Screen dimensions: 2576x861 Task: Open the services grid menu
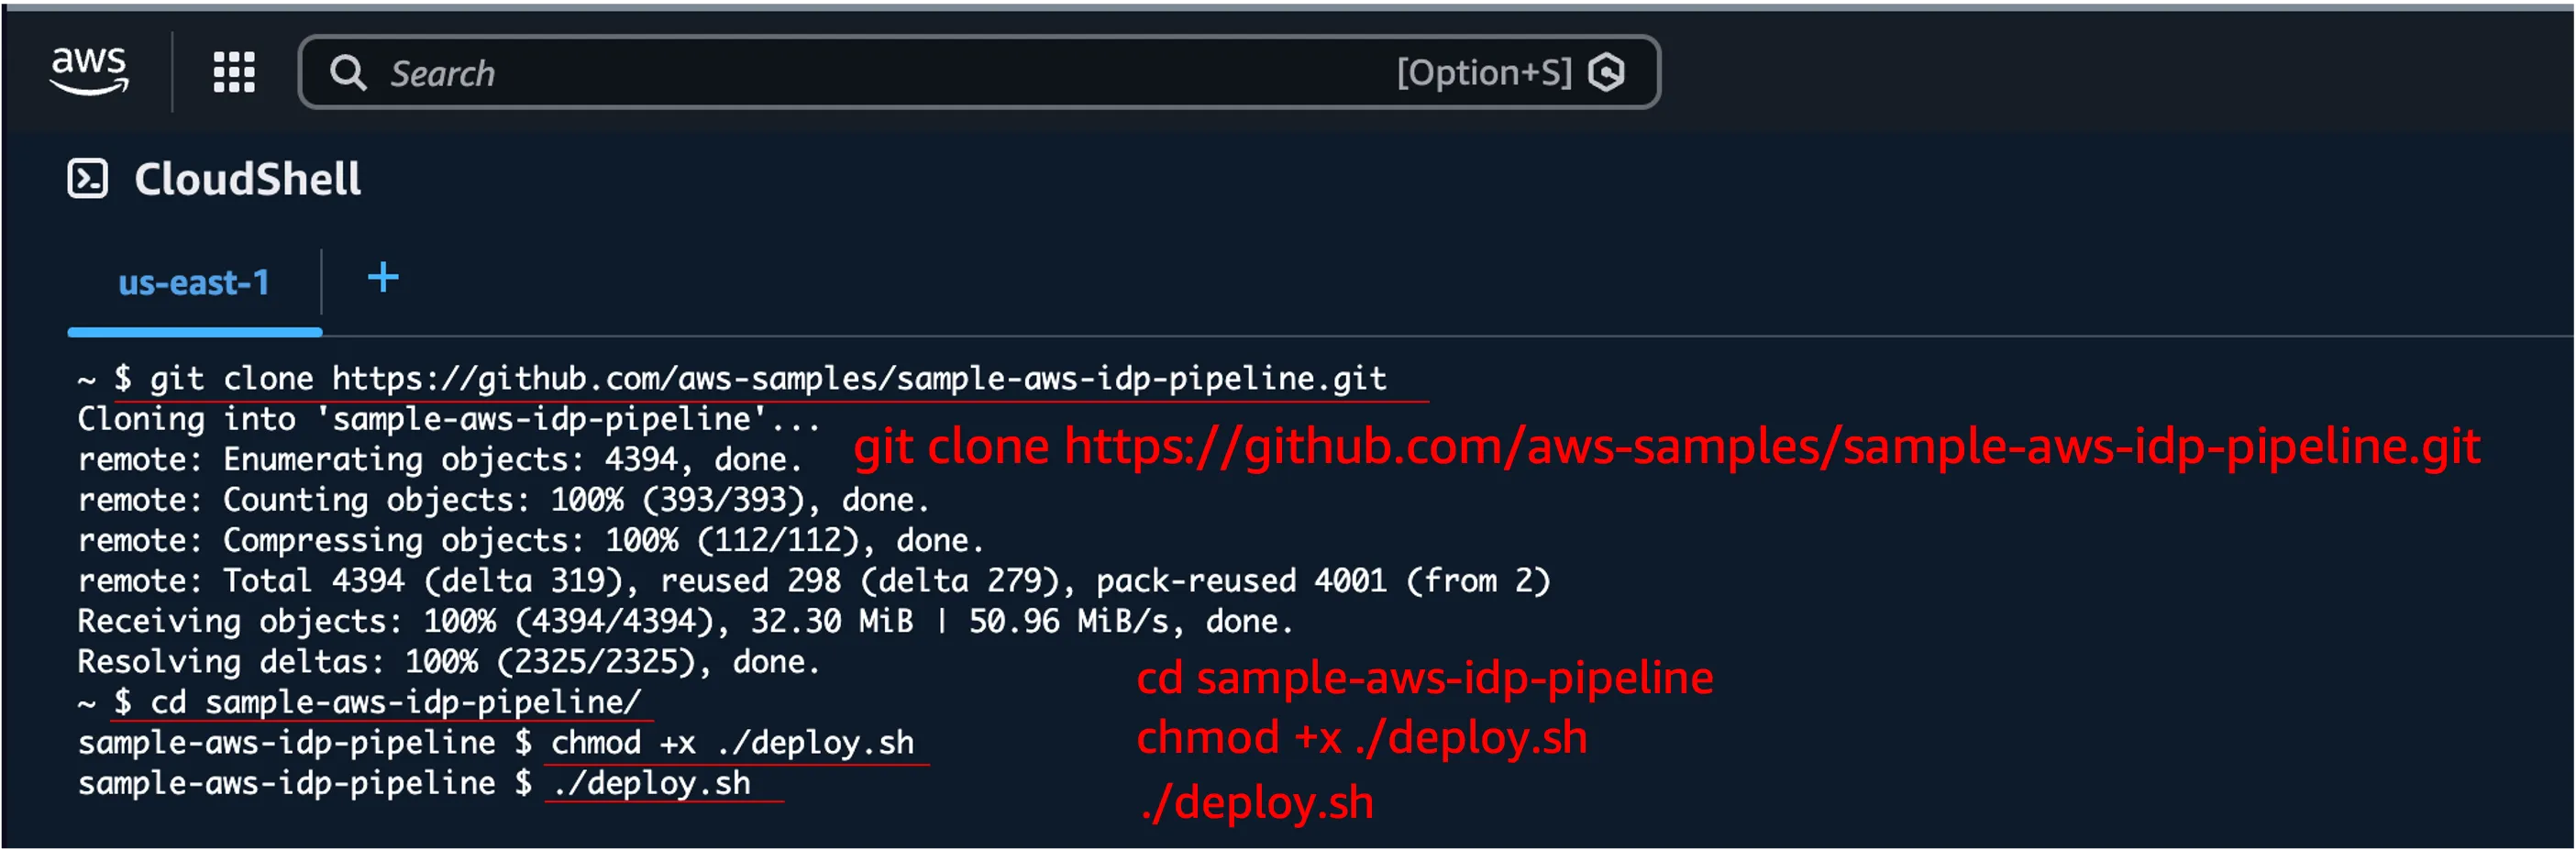(234, 72)
